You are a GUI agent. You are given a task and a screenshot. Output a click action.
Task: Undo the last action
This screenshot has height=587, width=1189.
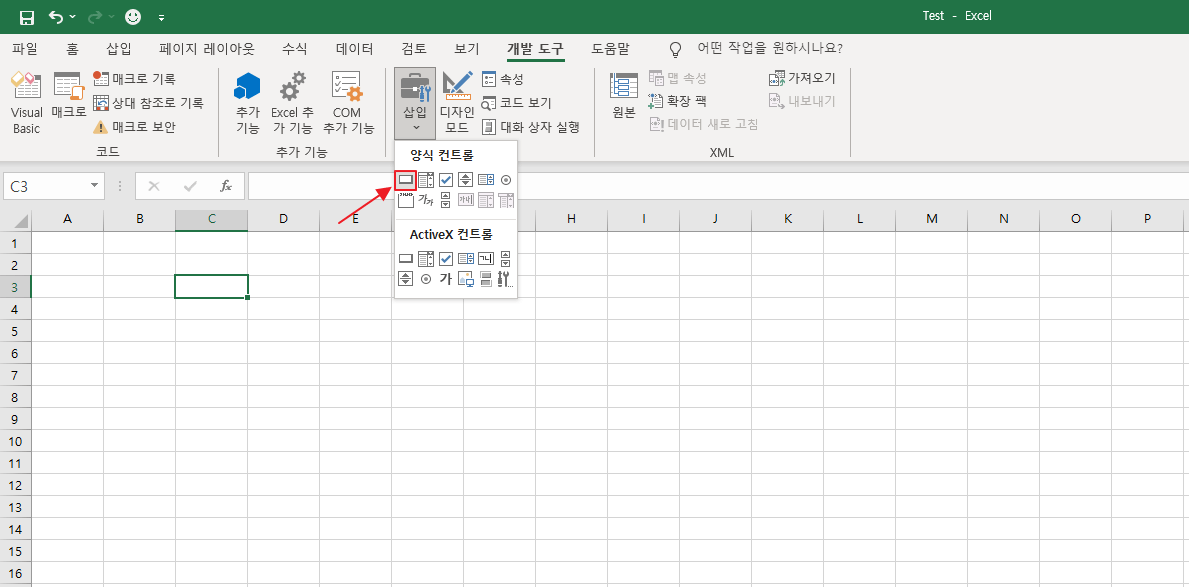[56, 17]
